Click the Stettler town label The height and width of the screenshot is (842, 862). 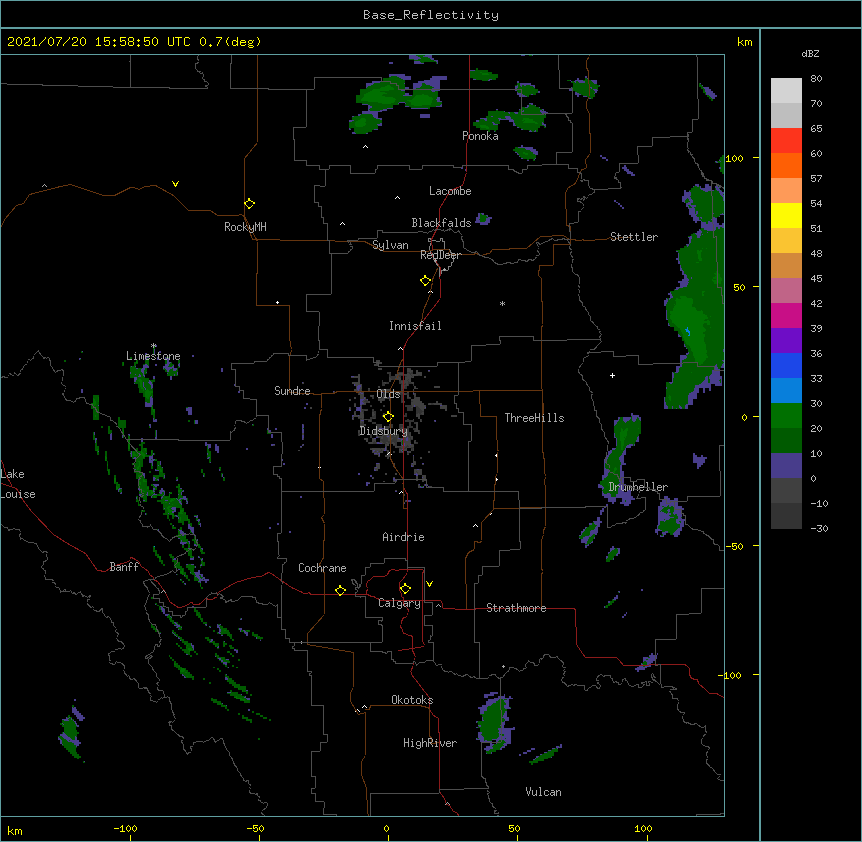tap(634, 237)
